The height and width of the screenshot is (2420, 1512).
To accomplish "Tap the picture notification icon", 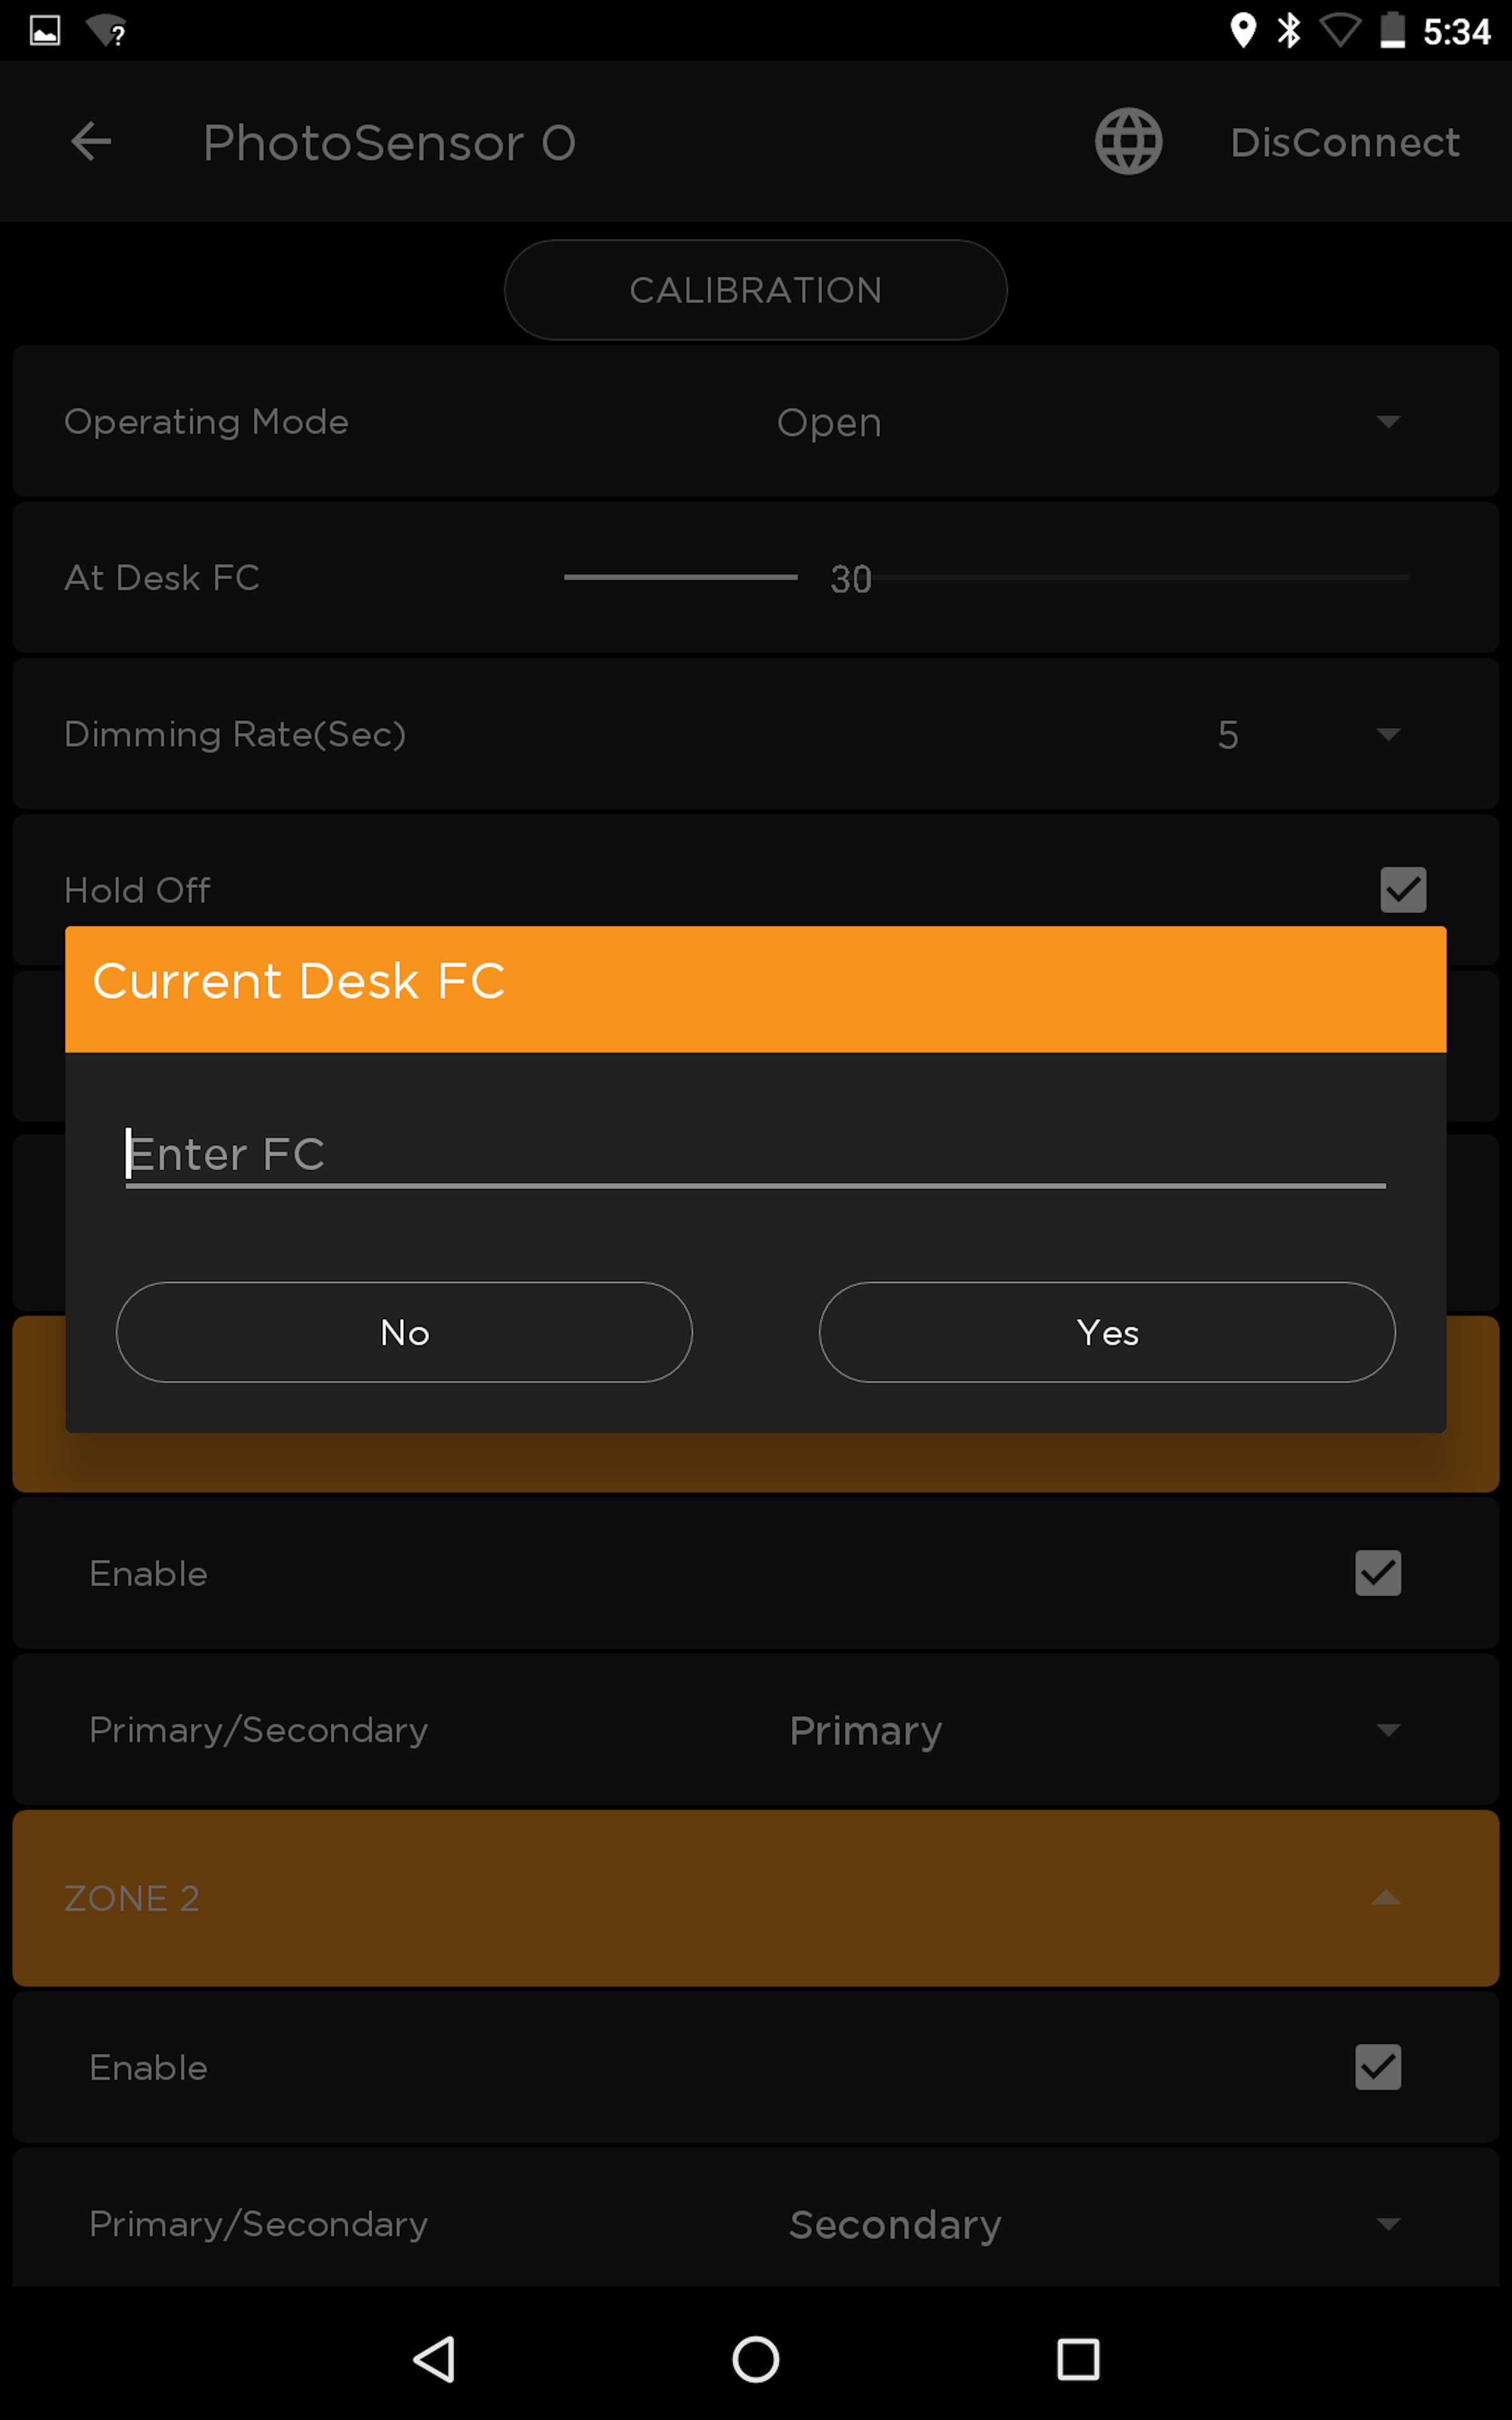I will 45,31.
